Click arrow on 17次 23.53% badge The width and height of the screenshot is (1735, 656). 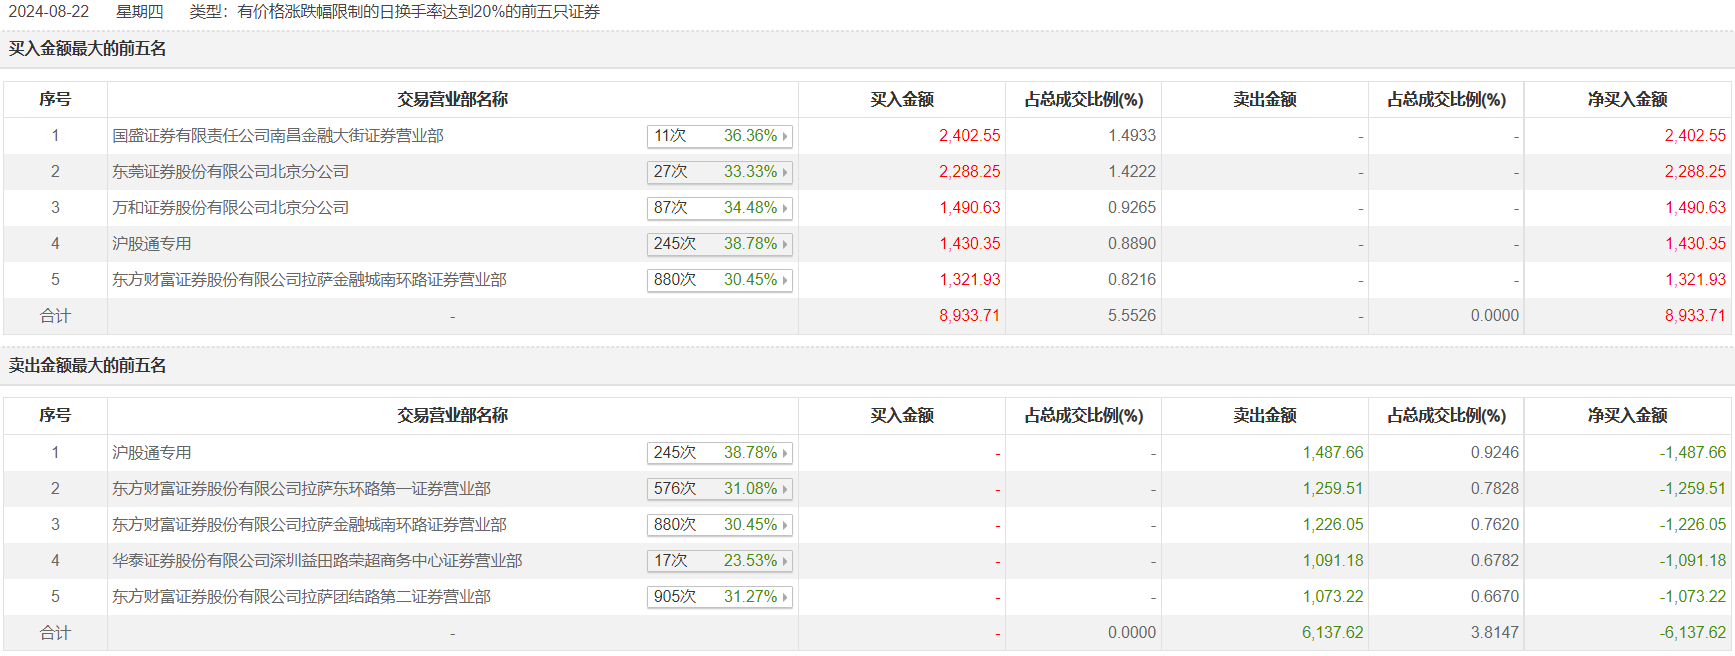click(x=785, y=561)
